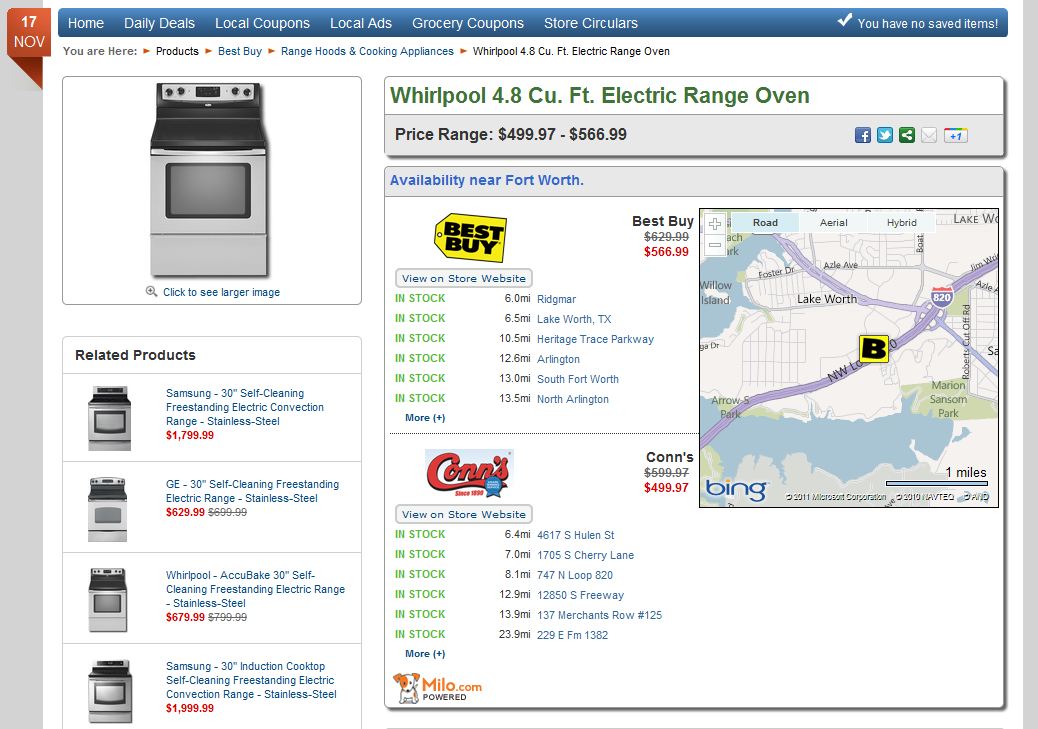Screen dimensions: 1038x729
Task: Click the green share icon
Action: tap(907, 136)
